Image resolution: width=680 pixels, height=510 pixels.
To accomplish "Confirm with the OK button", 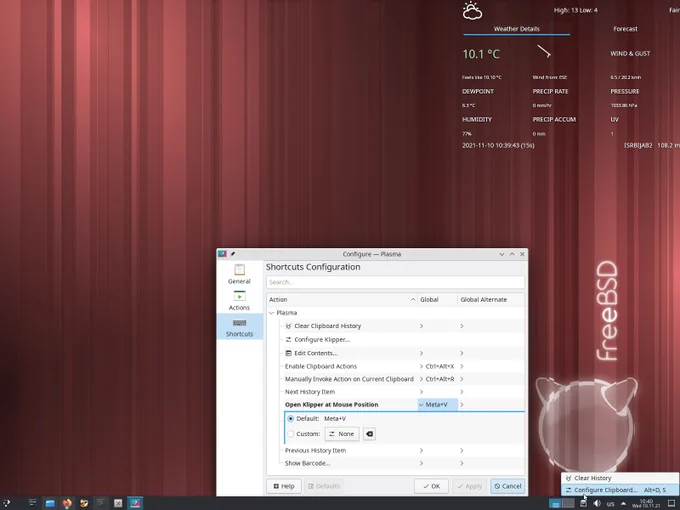I will point(432,486).
